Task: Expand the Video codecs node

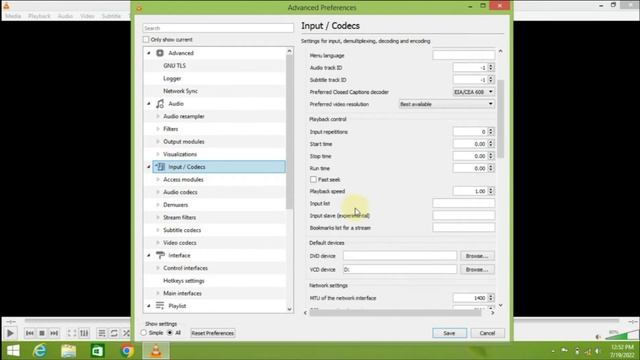Action: [x=158, y=242]
